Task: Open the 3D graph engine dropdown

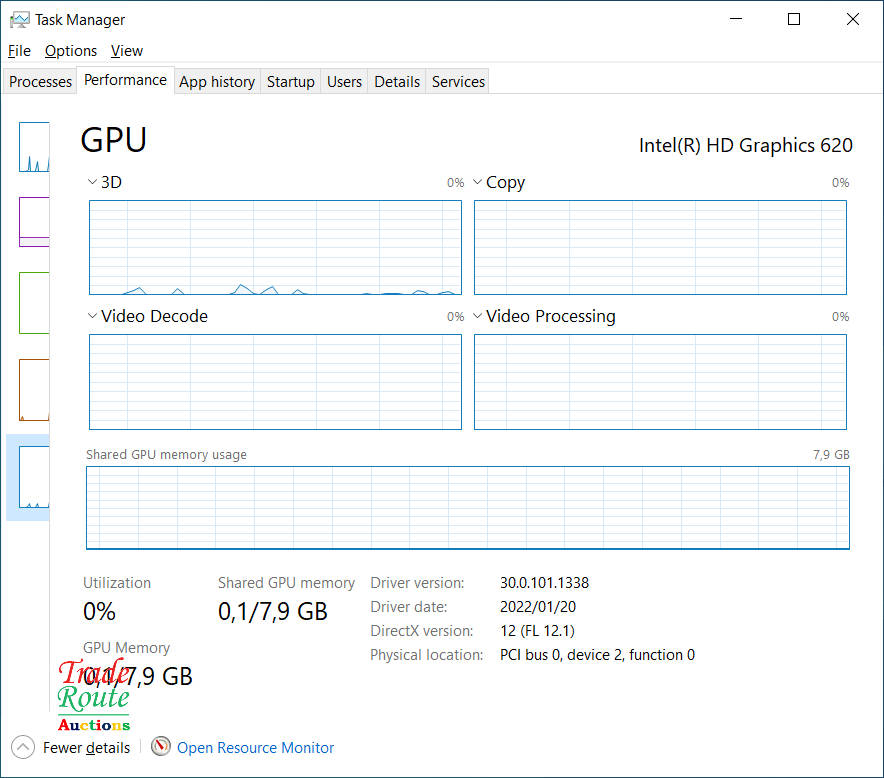Action: pos(93,182)
